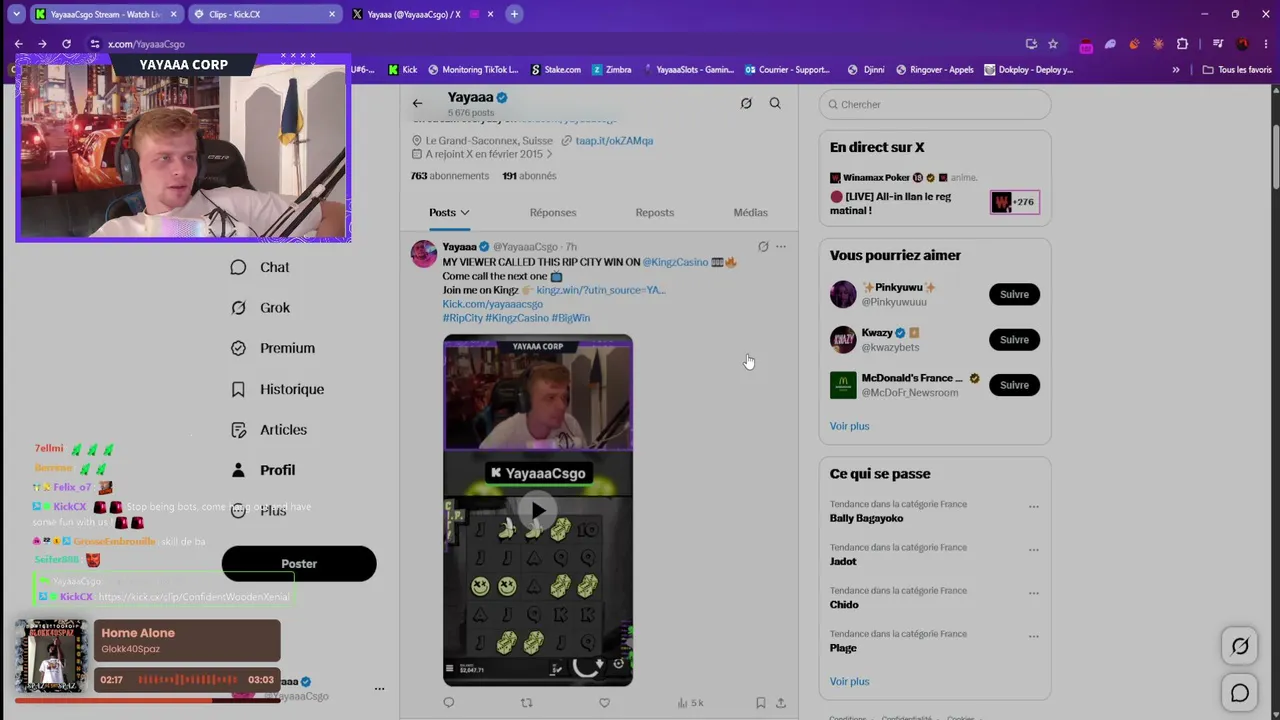
Task: Open the taap.it/okZAMqa profile link
Action: tap(614, 141)
